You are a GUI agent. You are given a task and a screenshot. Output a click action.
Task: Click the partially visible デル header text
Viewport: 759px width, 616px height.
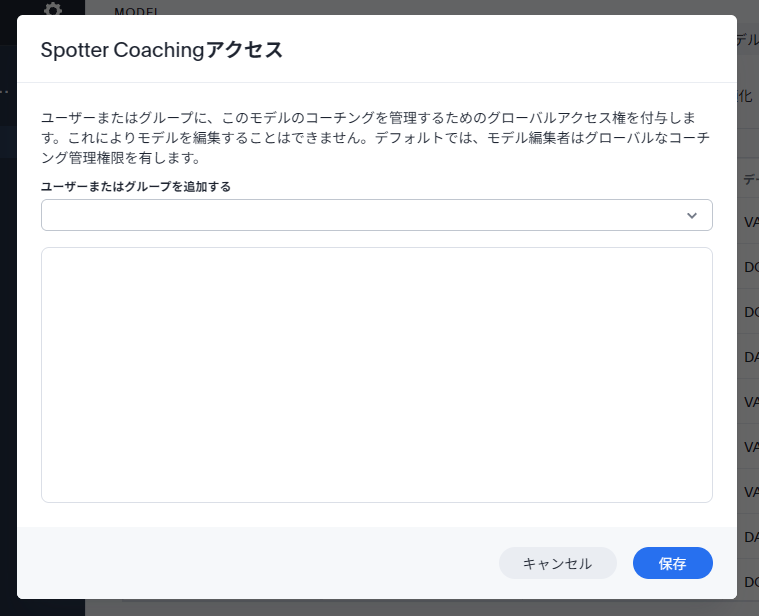747,40
